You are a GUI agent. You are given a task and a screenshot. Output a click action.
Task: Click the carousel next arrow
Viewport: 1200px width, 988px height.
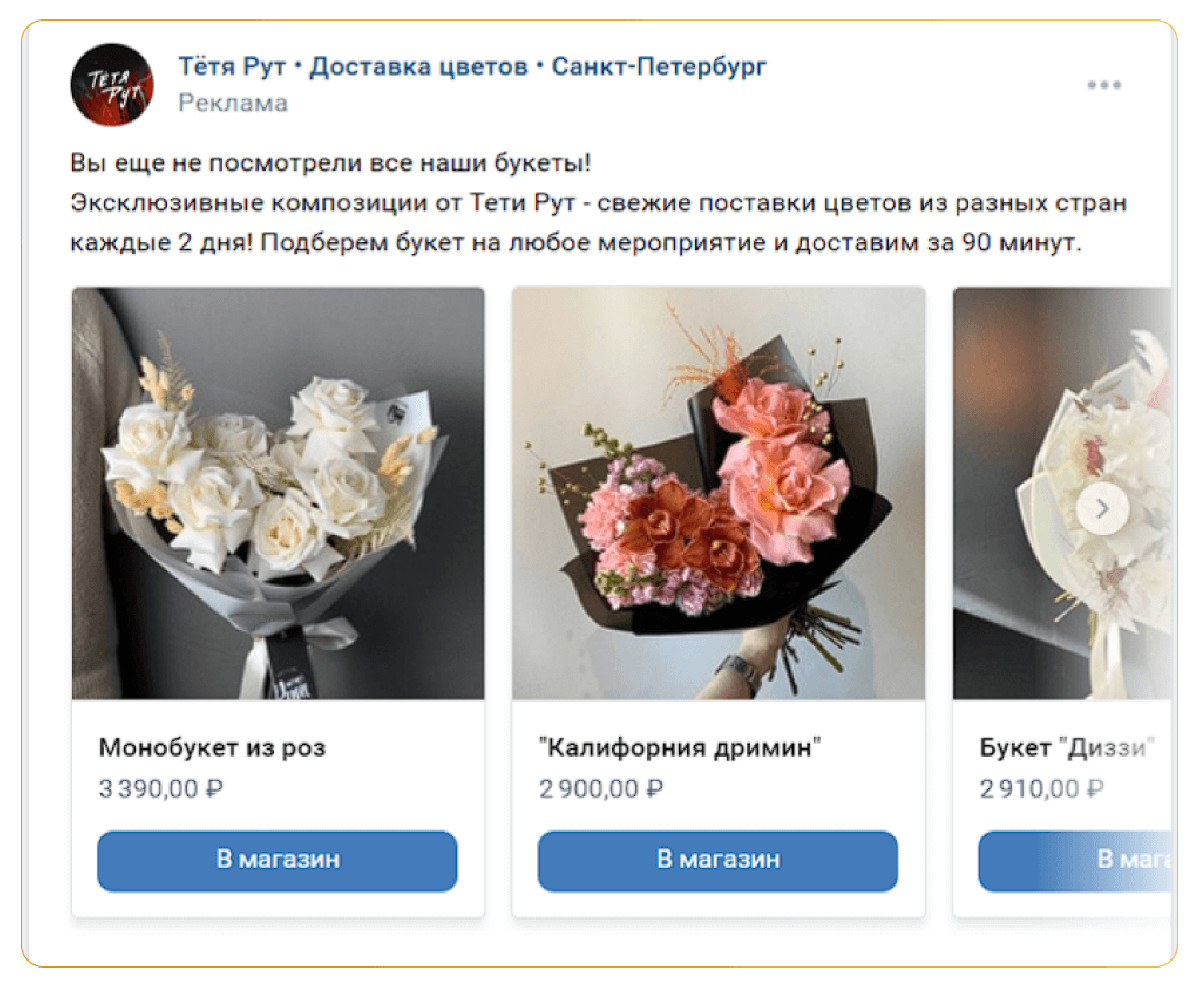click(1103, 509)
